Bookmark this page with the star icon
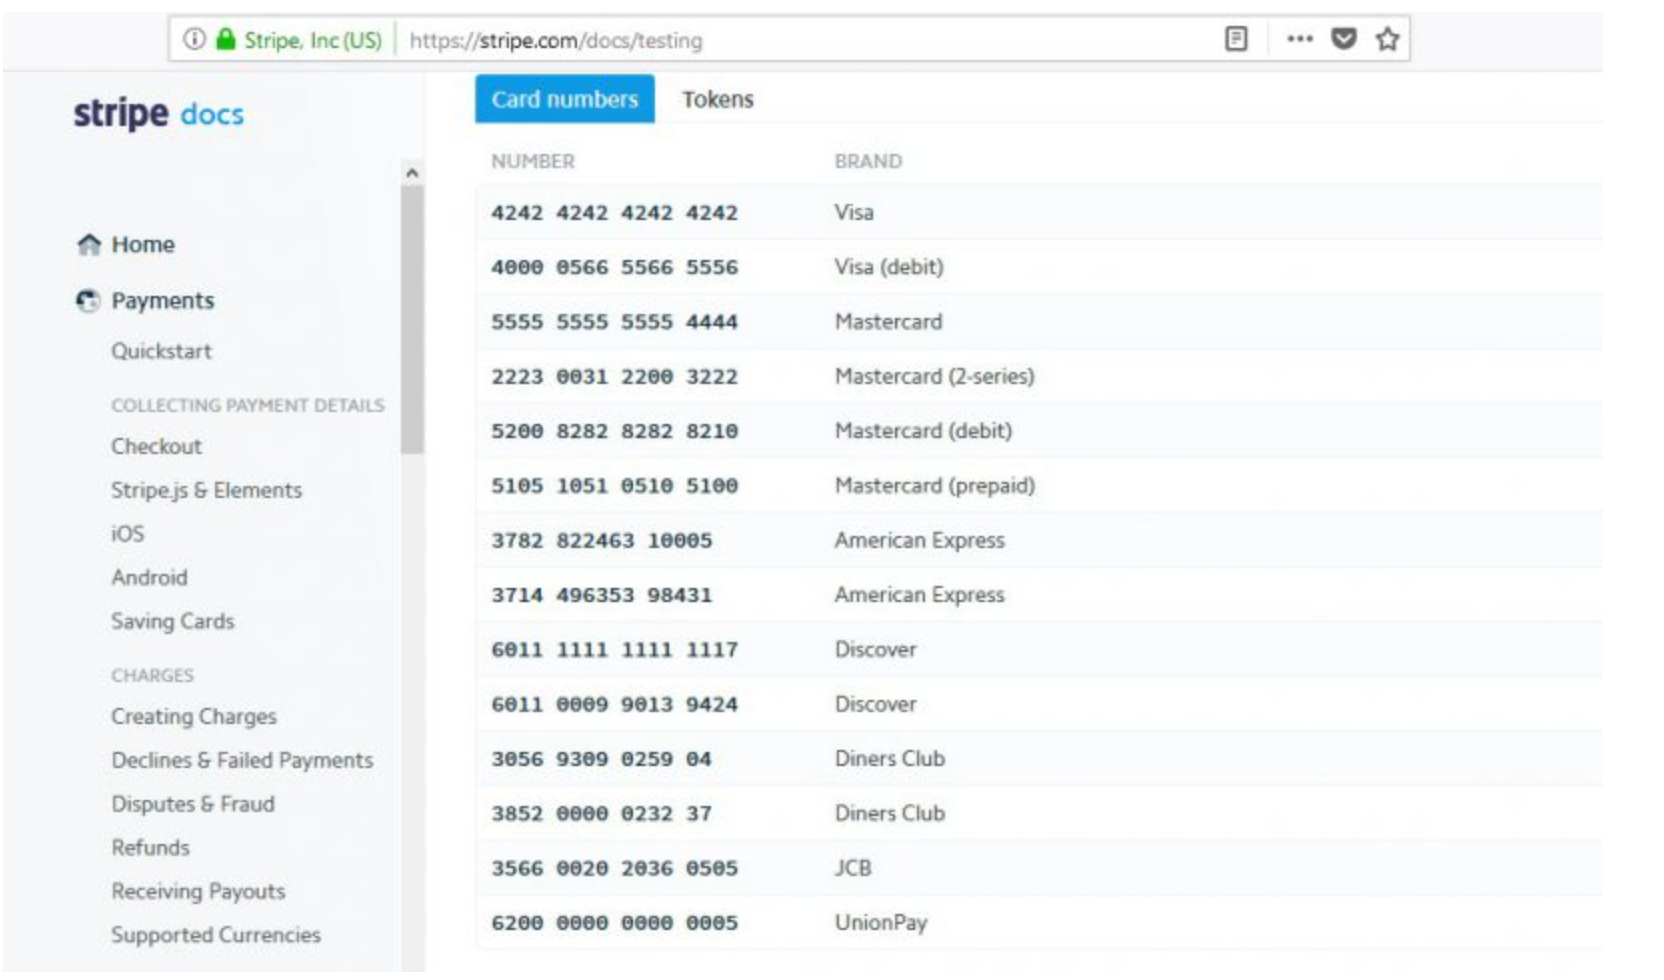 (x=1387, y=39)
